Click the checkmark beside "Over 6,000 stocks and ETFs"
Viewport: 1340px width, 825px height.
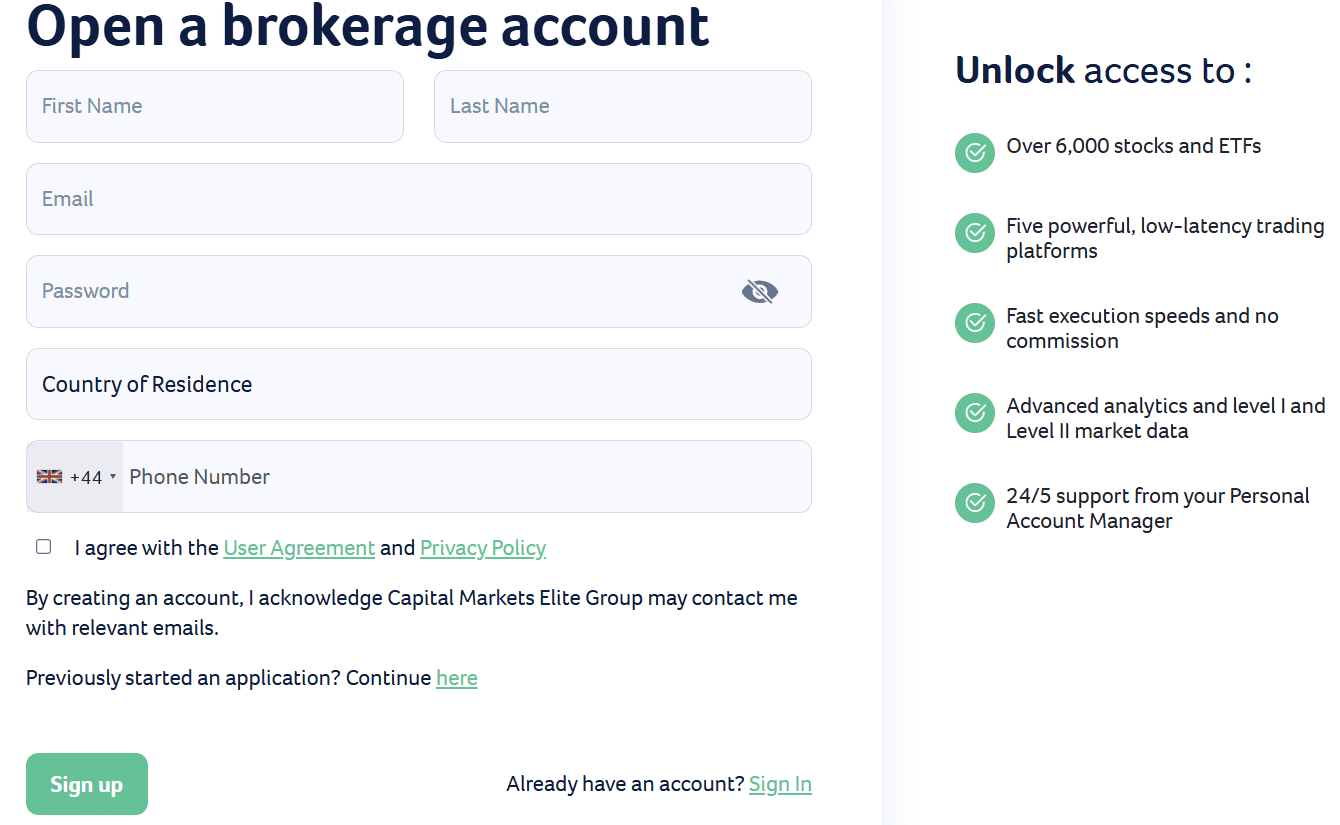(x=974, y=153)
